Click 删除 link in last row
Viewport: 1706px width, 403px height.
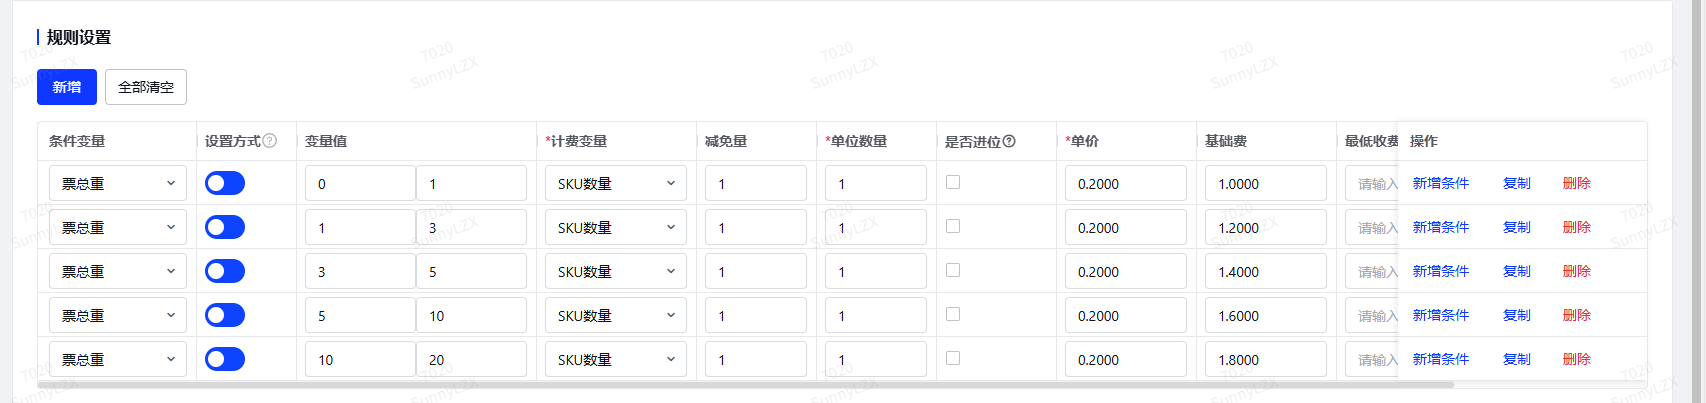click(x=1577, y=359)
